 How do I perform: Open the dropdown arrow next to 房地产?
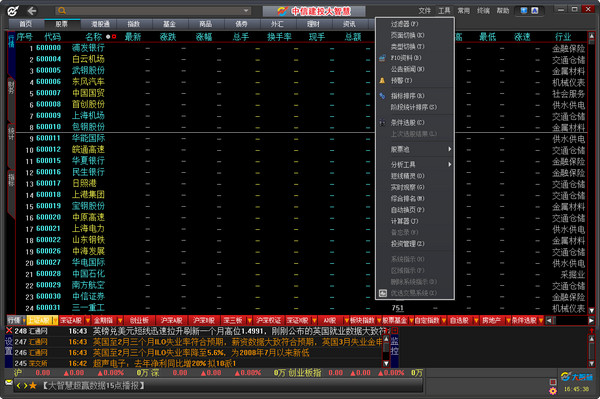pyautogui.click(x=509, y=320)
